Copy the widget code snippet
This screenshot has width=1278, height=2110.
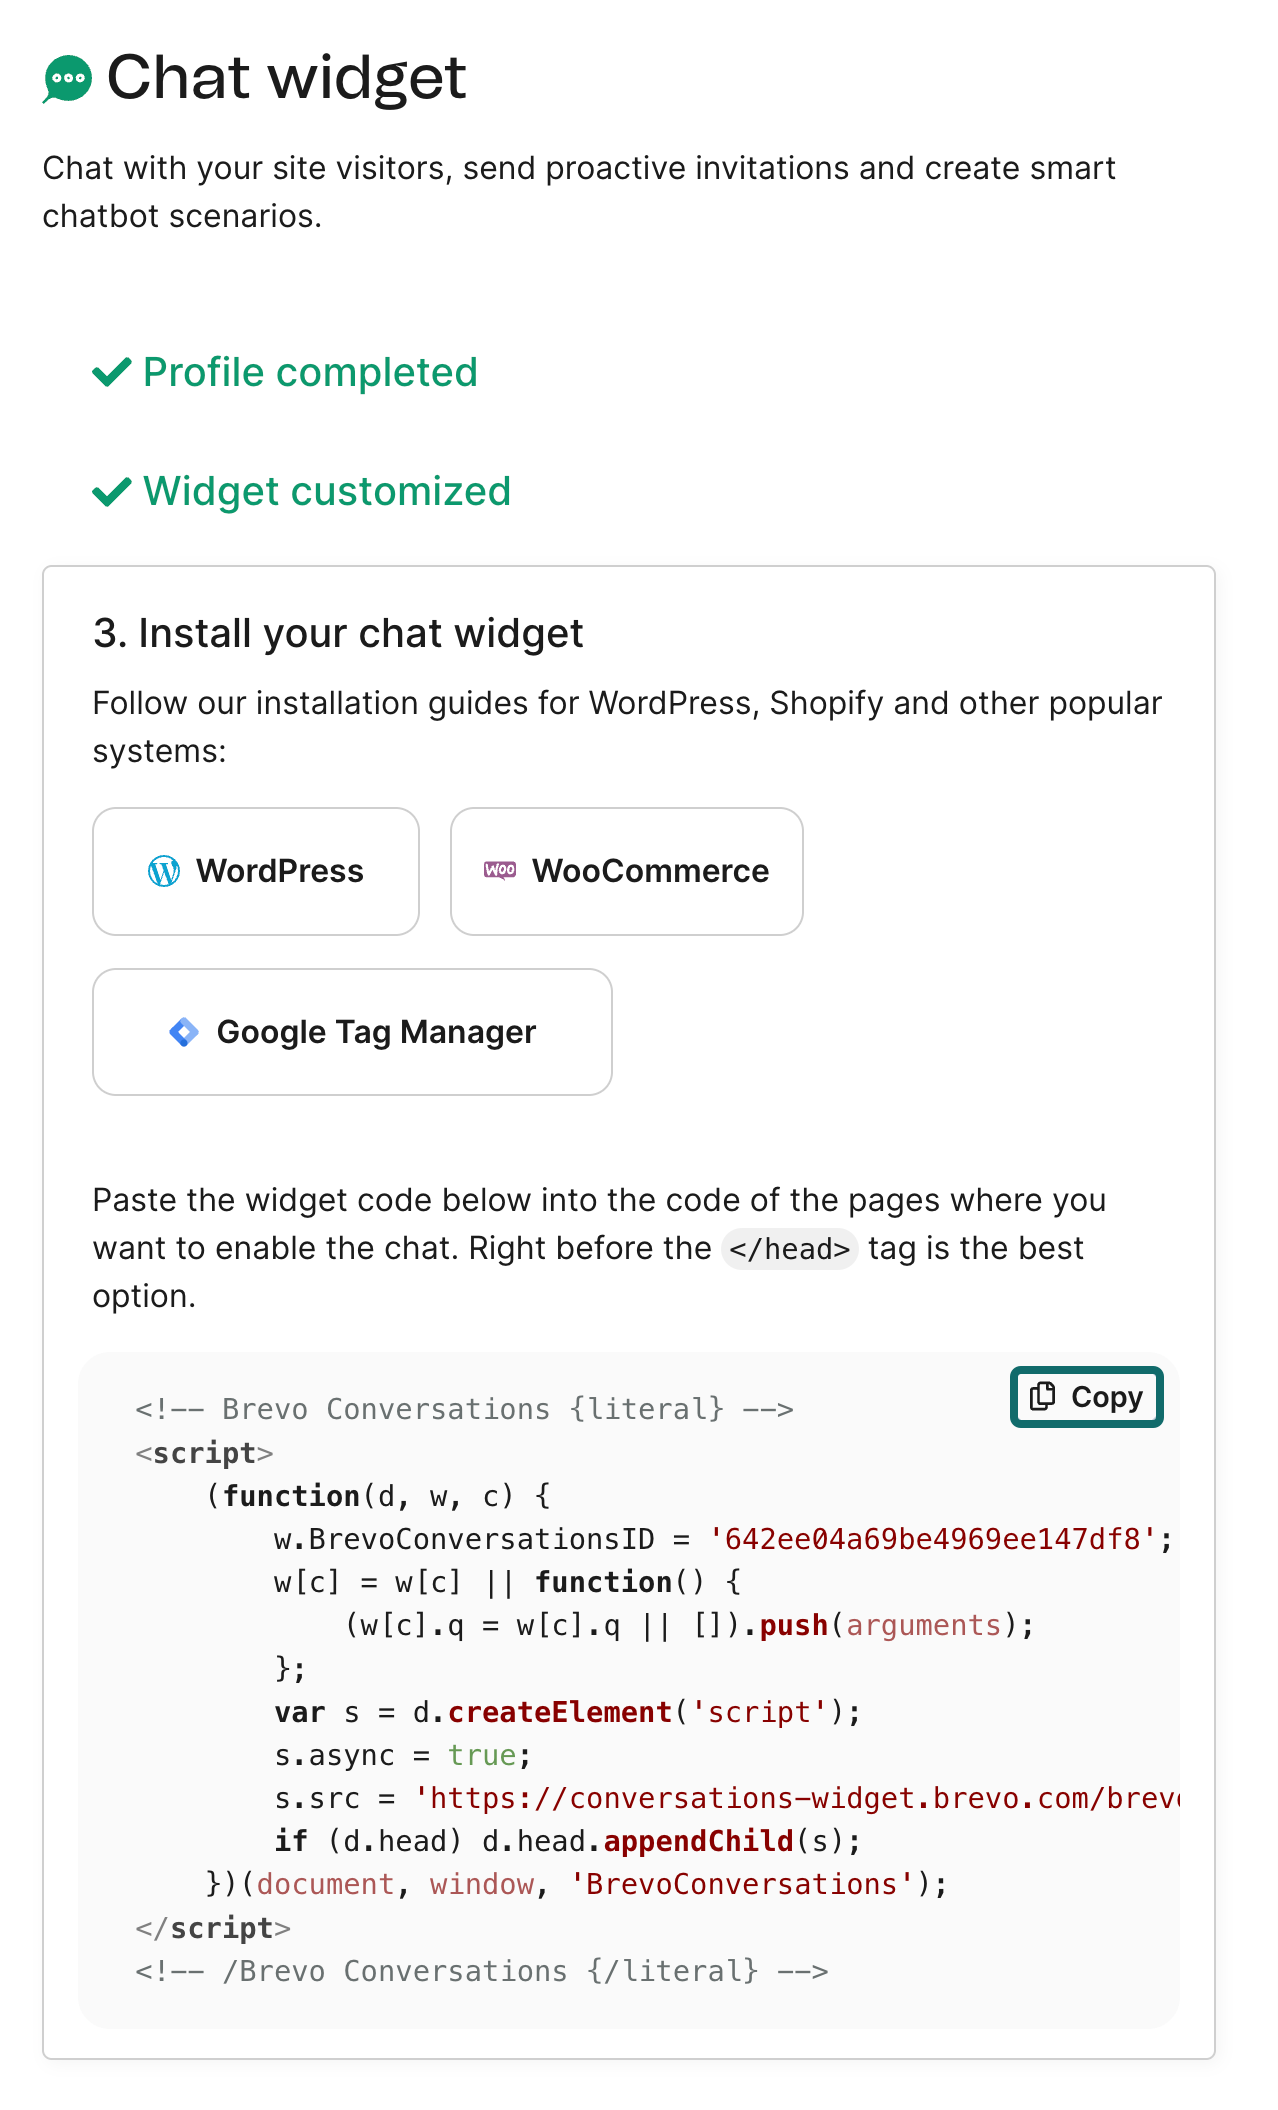(x=1087, y=1397)
